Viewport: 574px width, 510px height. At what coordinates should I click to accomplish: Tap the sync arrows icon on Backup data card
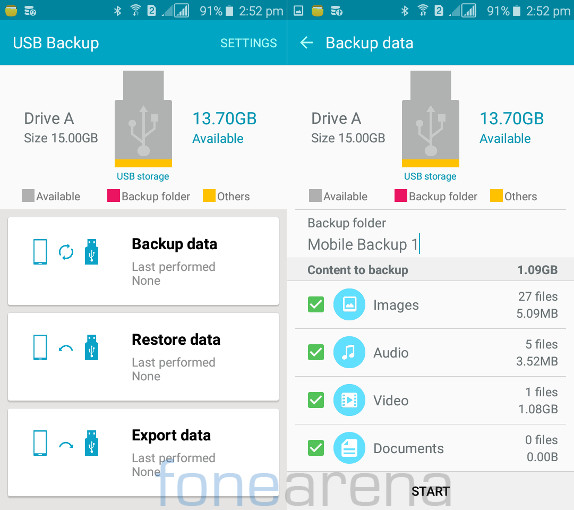click(x=66, y=252)
